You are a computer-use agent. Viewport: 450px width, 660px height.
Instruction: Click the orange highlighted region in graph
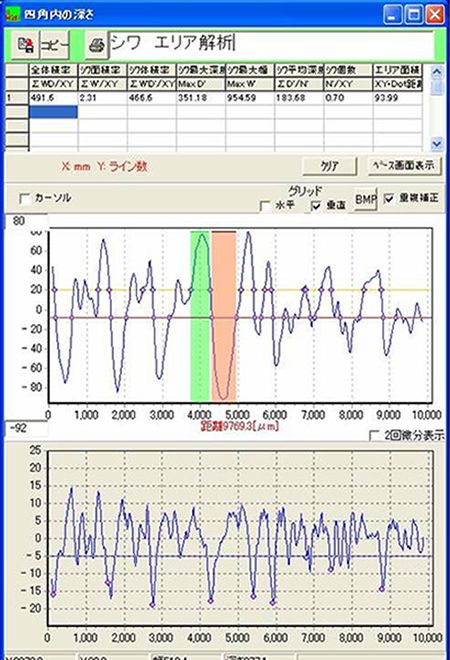tap(224, 316)
